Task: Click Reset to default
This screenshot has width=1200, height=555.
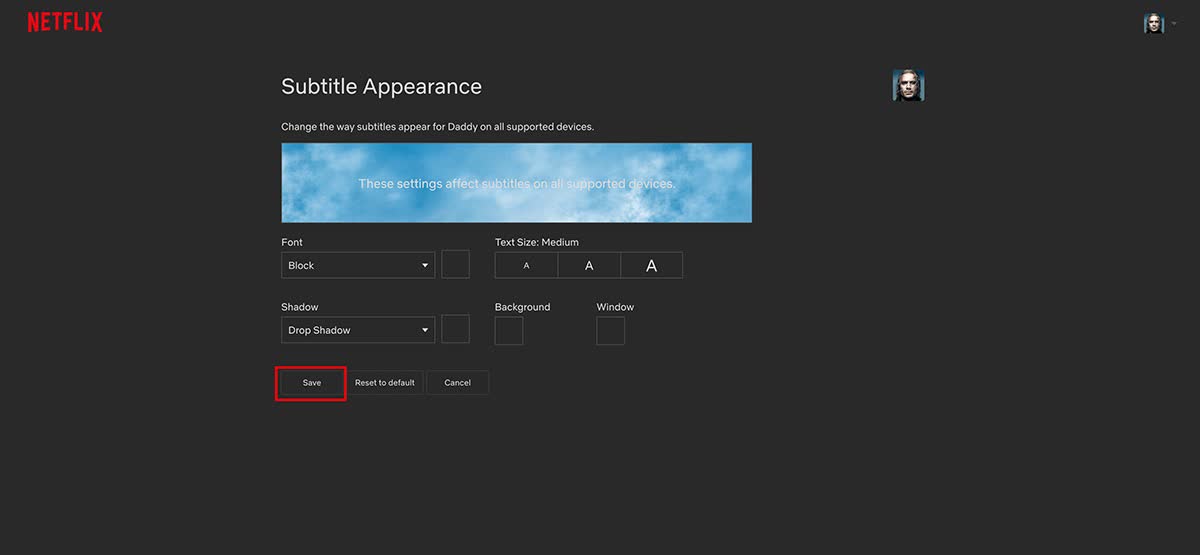Action: (385, 383)
